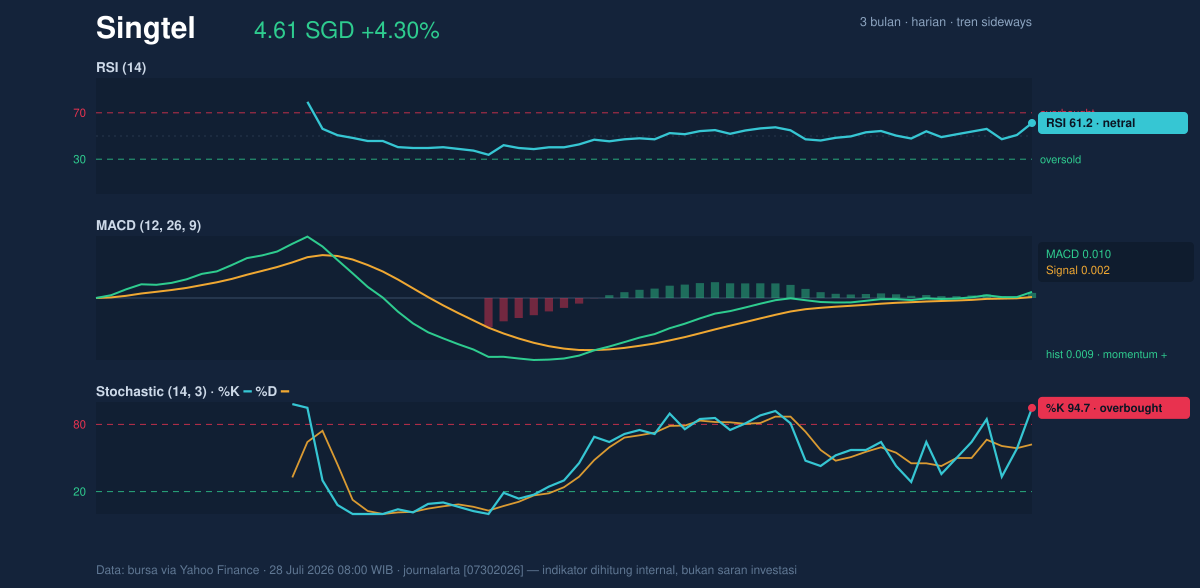The image size is (1200, 588).
Task: Click the RSI line end point dot
Action: tap(1032, 123)
